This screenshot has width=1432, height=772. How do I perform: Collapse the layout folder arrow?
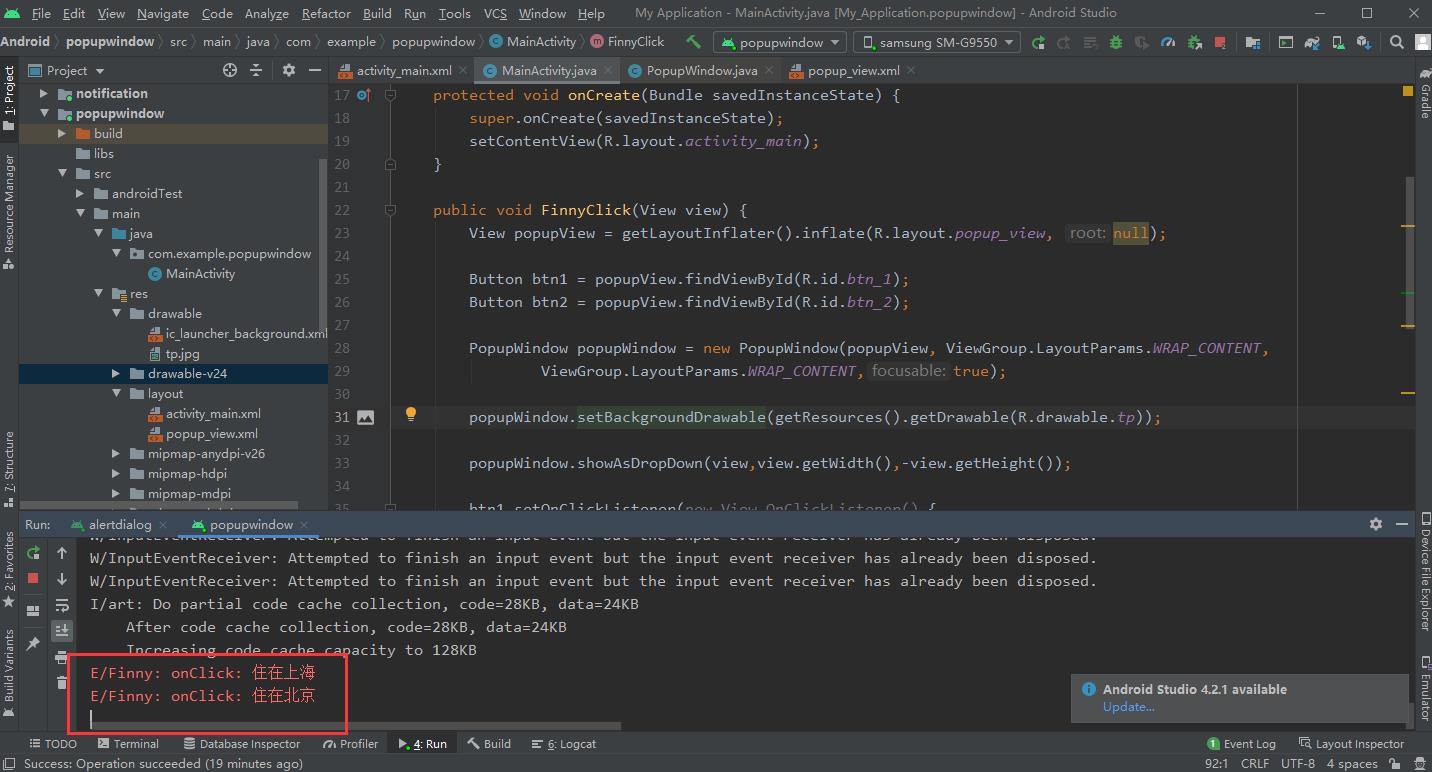pos(116,393)
